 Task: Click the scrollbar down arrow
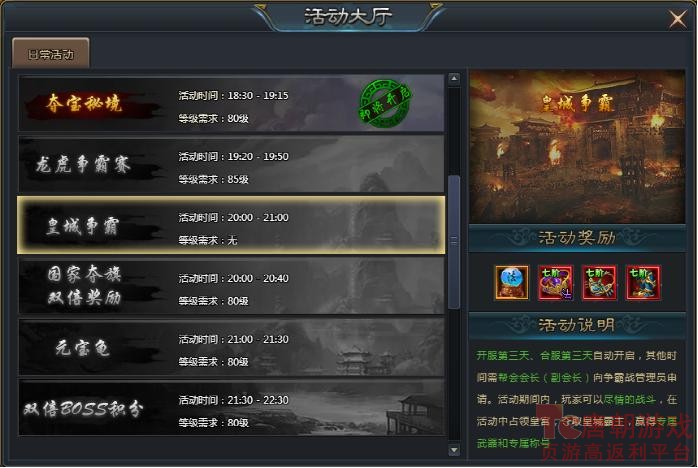454,450
